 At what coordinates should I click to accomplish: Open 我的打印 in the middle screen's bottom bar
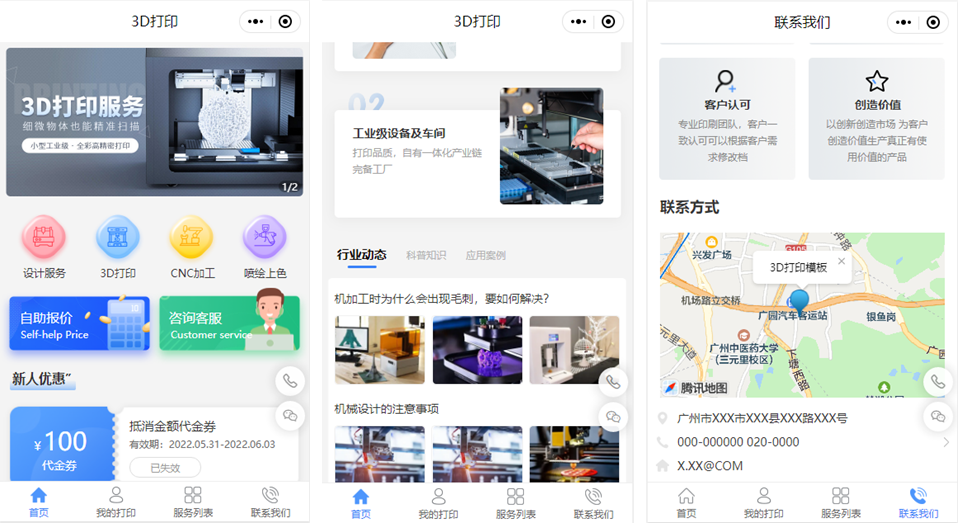point(438,504)
